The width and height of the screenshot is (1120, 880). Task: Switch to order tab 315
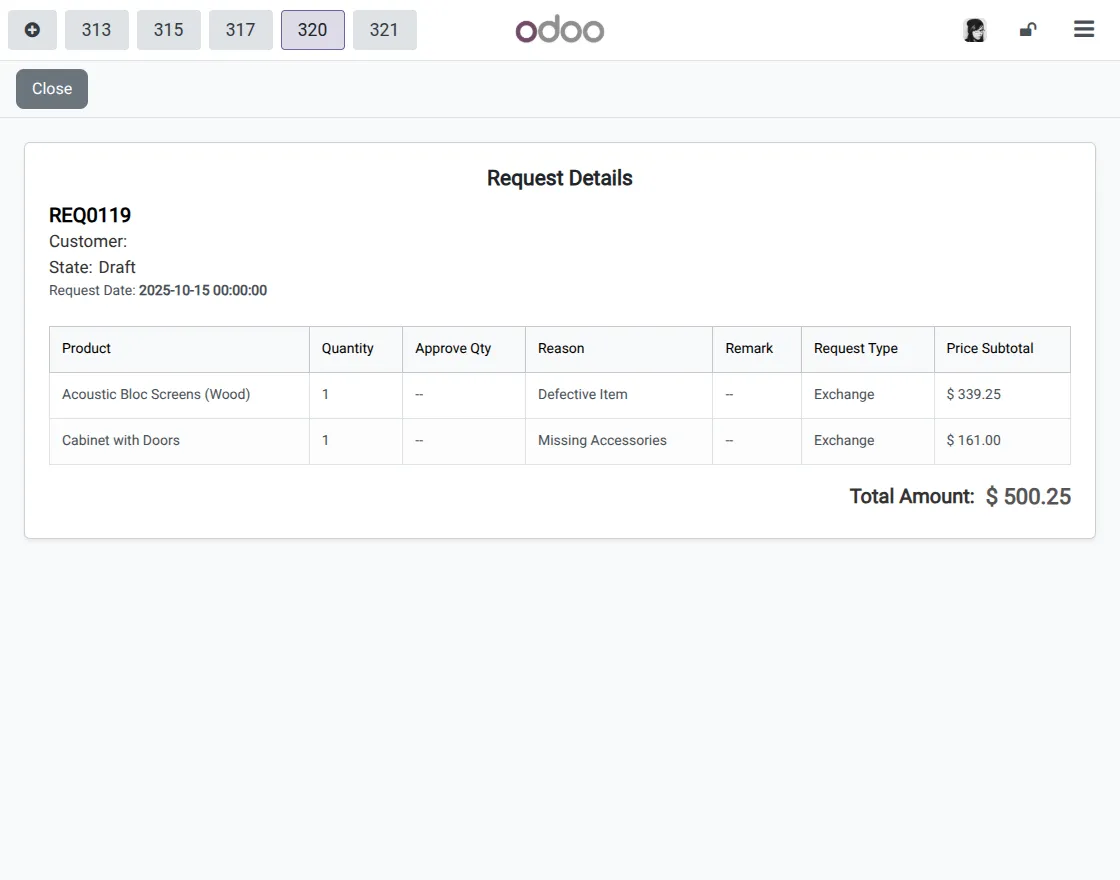click(x=169, y=30)
